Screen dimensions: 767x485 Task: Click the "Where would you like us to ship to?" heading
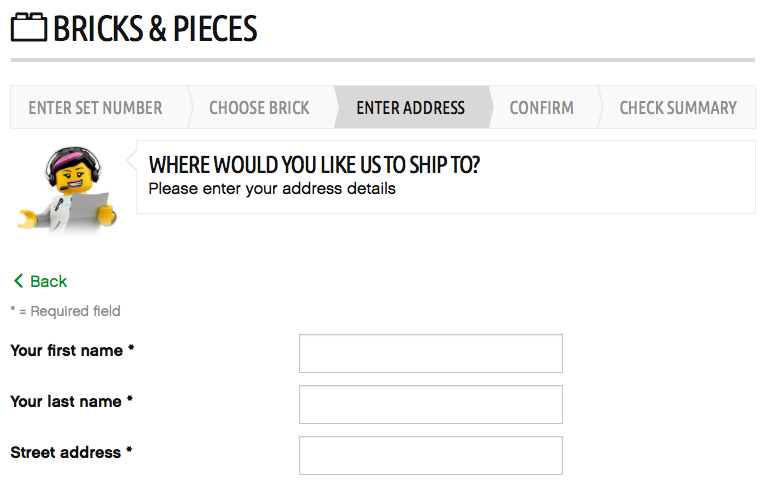(314, 165)
